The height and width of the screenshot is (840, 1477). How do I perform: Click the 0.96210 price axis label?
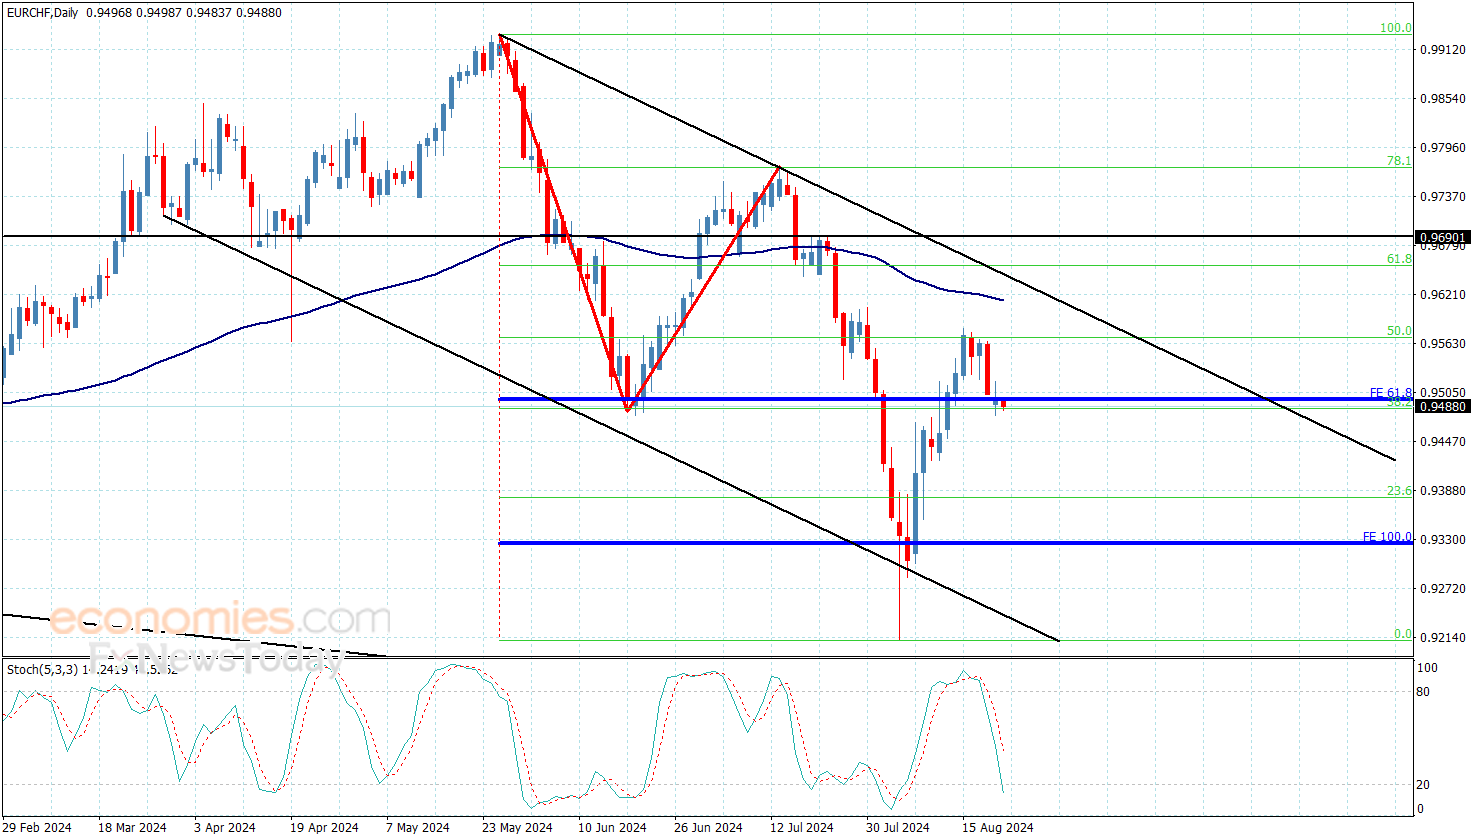point(1443,295)
